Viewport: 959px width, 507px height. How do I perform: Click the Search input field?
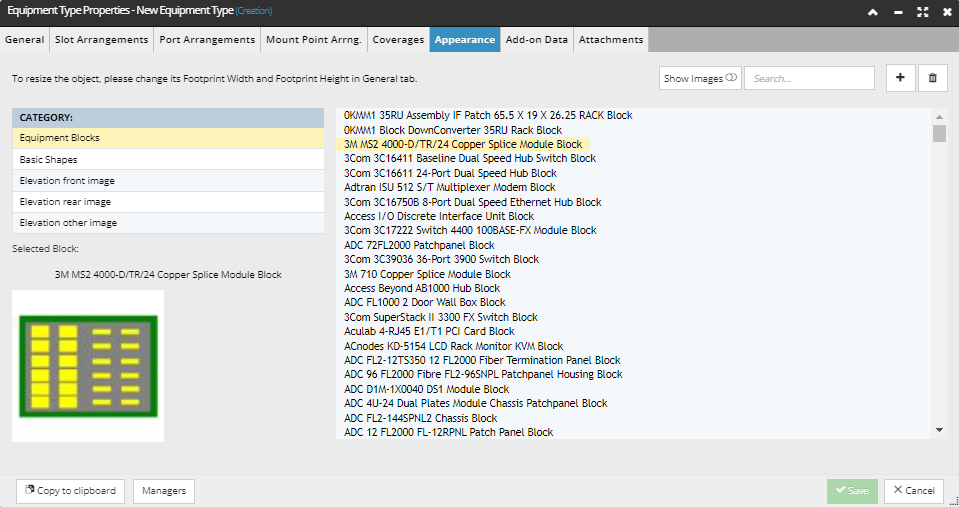point(809,78)
